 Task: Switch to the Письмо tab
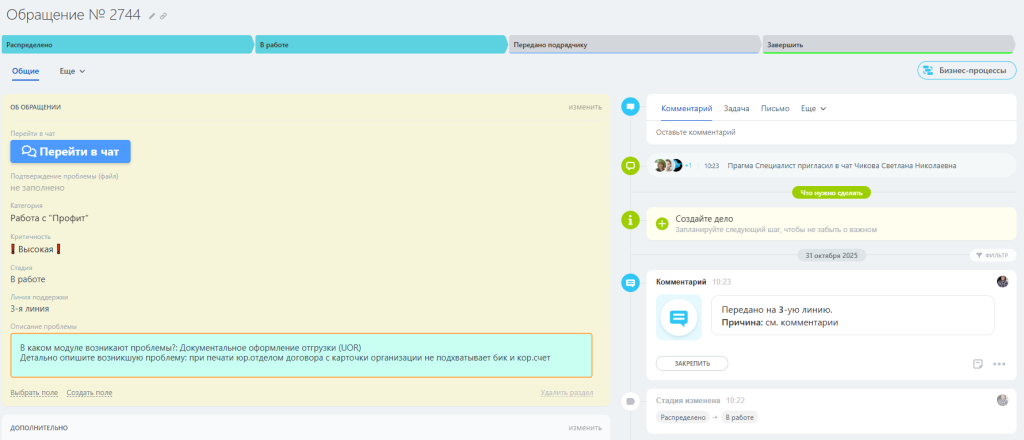click(x=775, y=108)
